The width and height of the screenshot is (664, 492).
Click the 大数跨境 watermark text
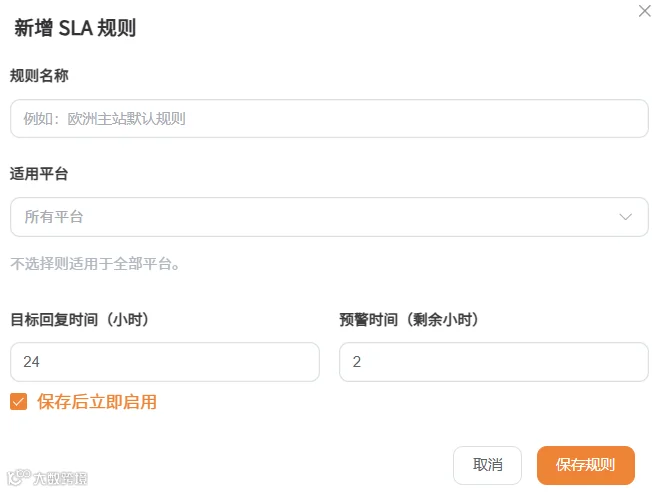[60, 478]
